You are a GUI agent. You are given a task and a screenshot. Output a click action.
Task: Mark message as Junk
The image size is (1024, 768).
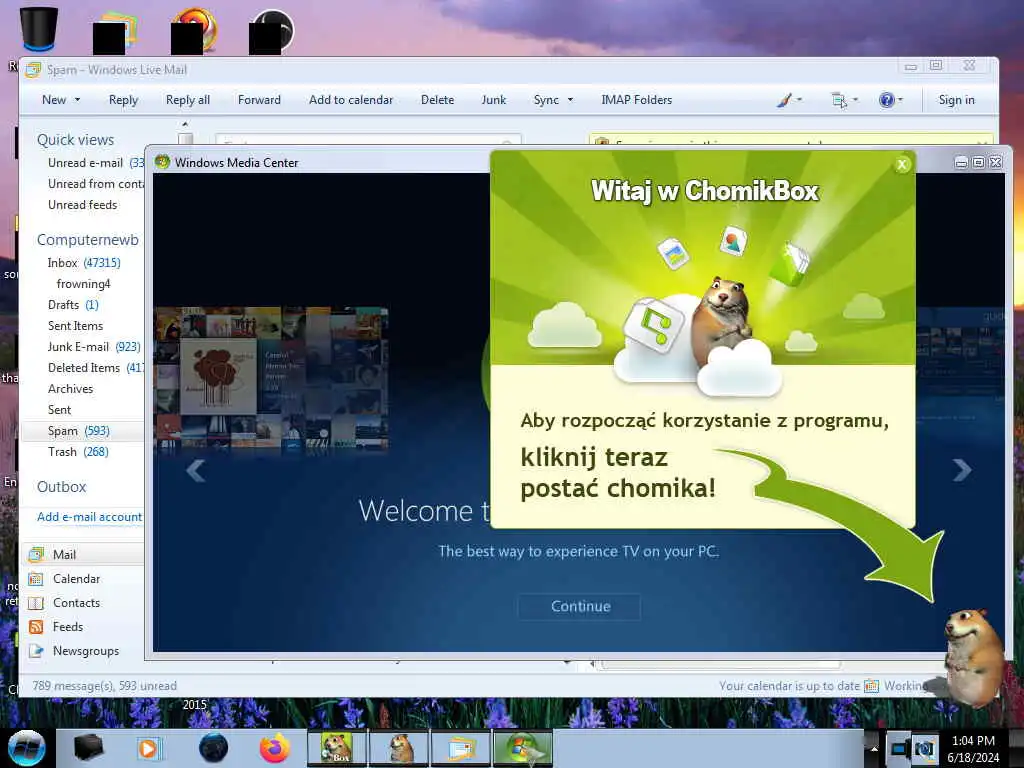(x=494, y=100)
